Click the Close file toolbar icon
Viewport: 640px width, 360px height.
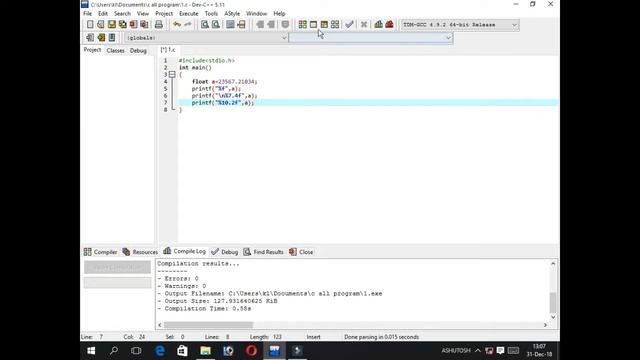[133, 24]
